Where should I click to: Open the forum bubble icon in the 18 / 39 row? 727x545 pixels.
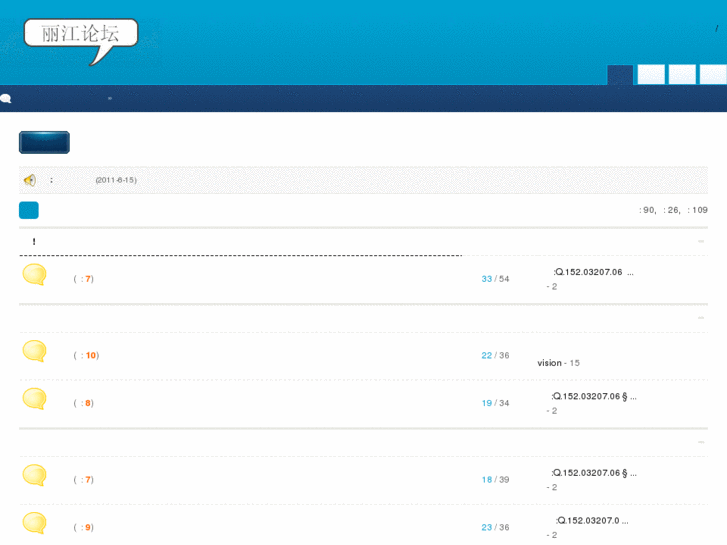click(35, 475)
